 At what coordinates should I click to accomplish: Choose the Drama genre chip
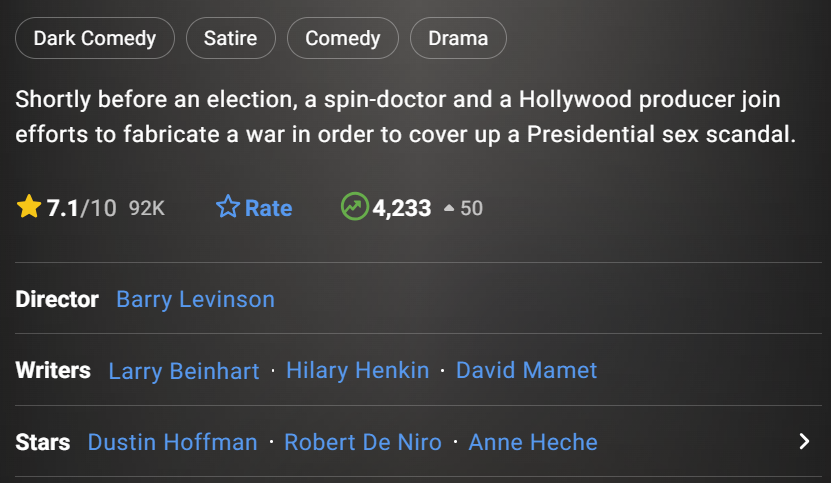pos(458,38)
